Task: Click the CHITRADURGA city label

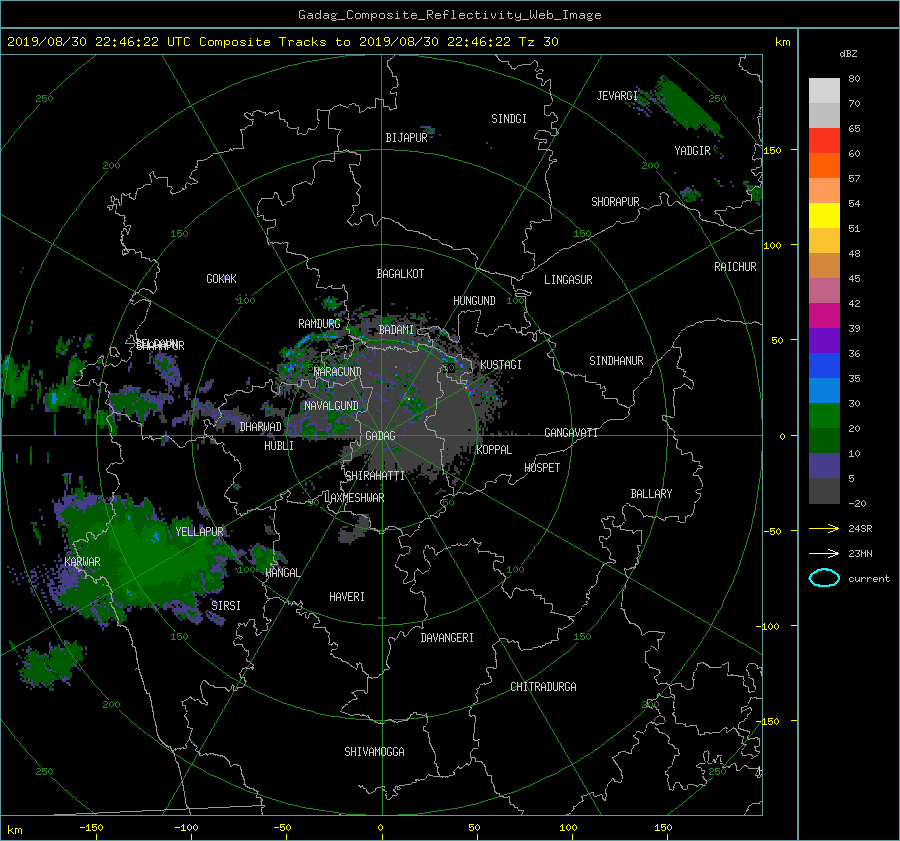Action: coord(543,687)
